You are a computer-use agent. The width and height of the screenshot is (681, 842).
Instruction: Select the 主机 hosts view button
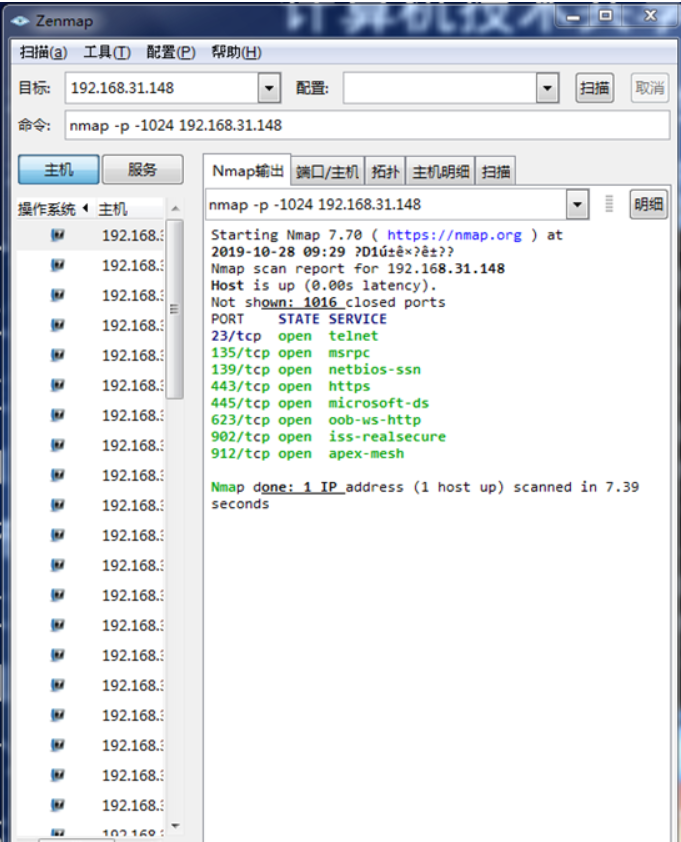coord(59,170)
